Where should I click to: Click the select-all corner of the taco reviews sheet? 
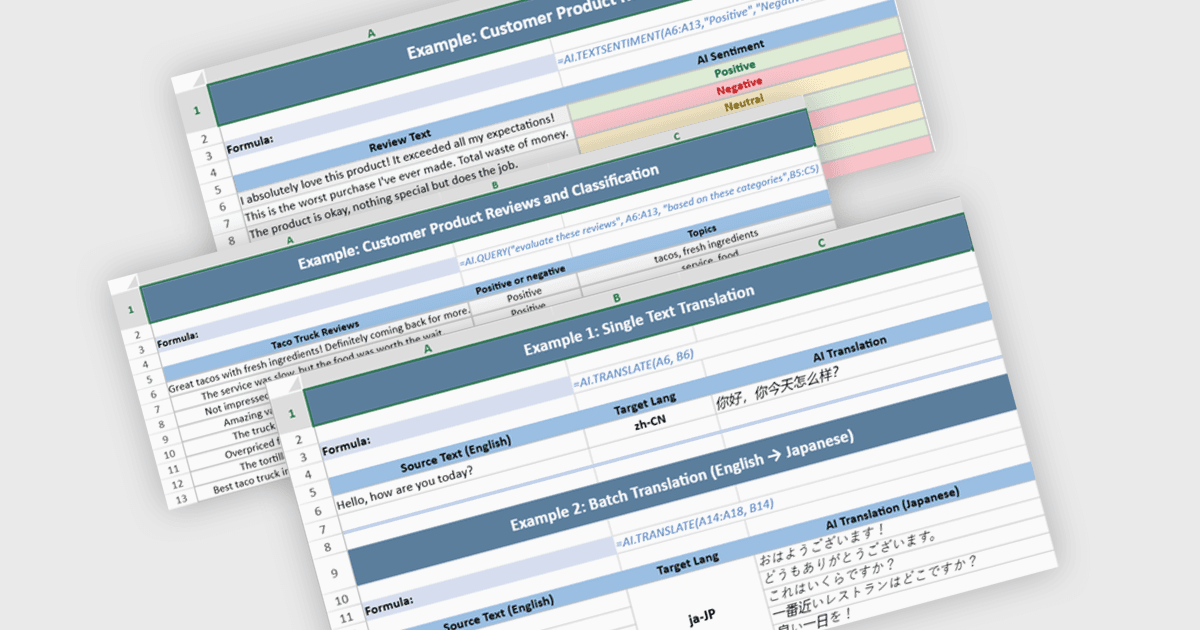click(x=127, y=284)
